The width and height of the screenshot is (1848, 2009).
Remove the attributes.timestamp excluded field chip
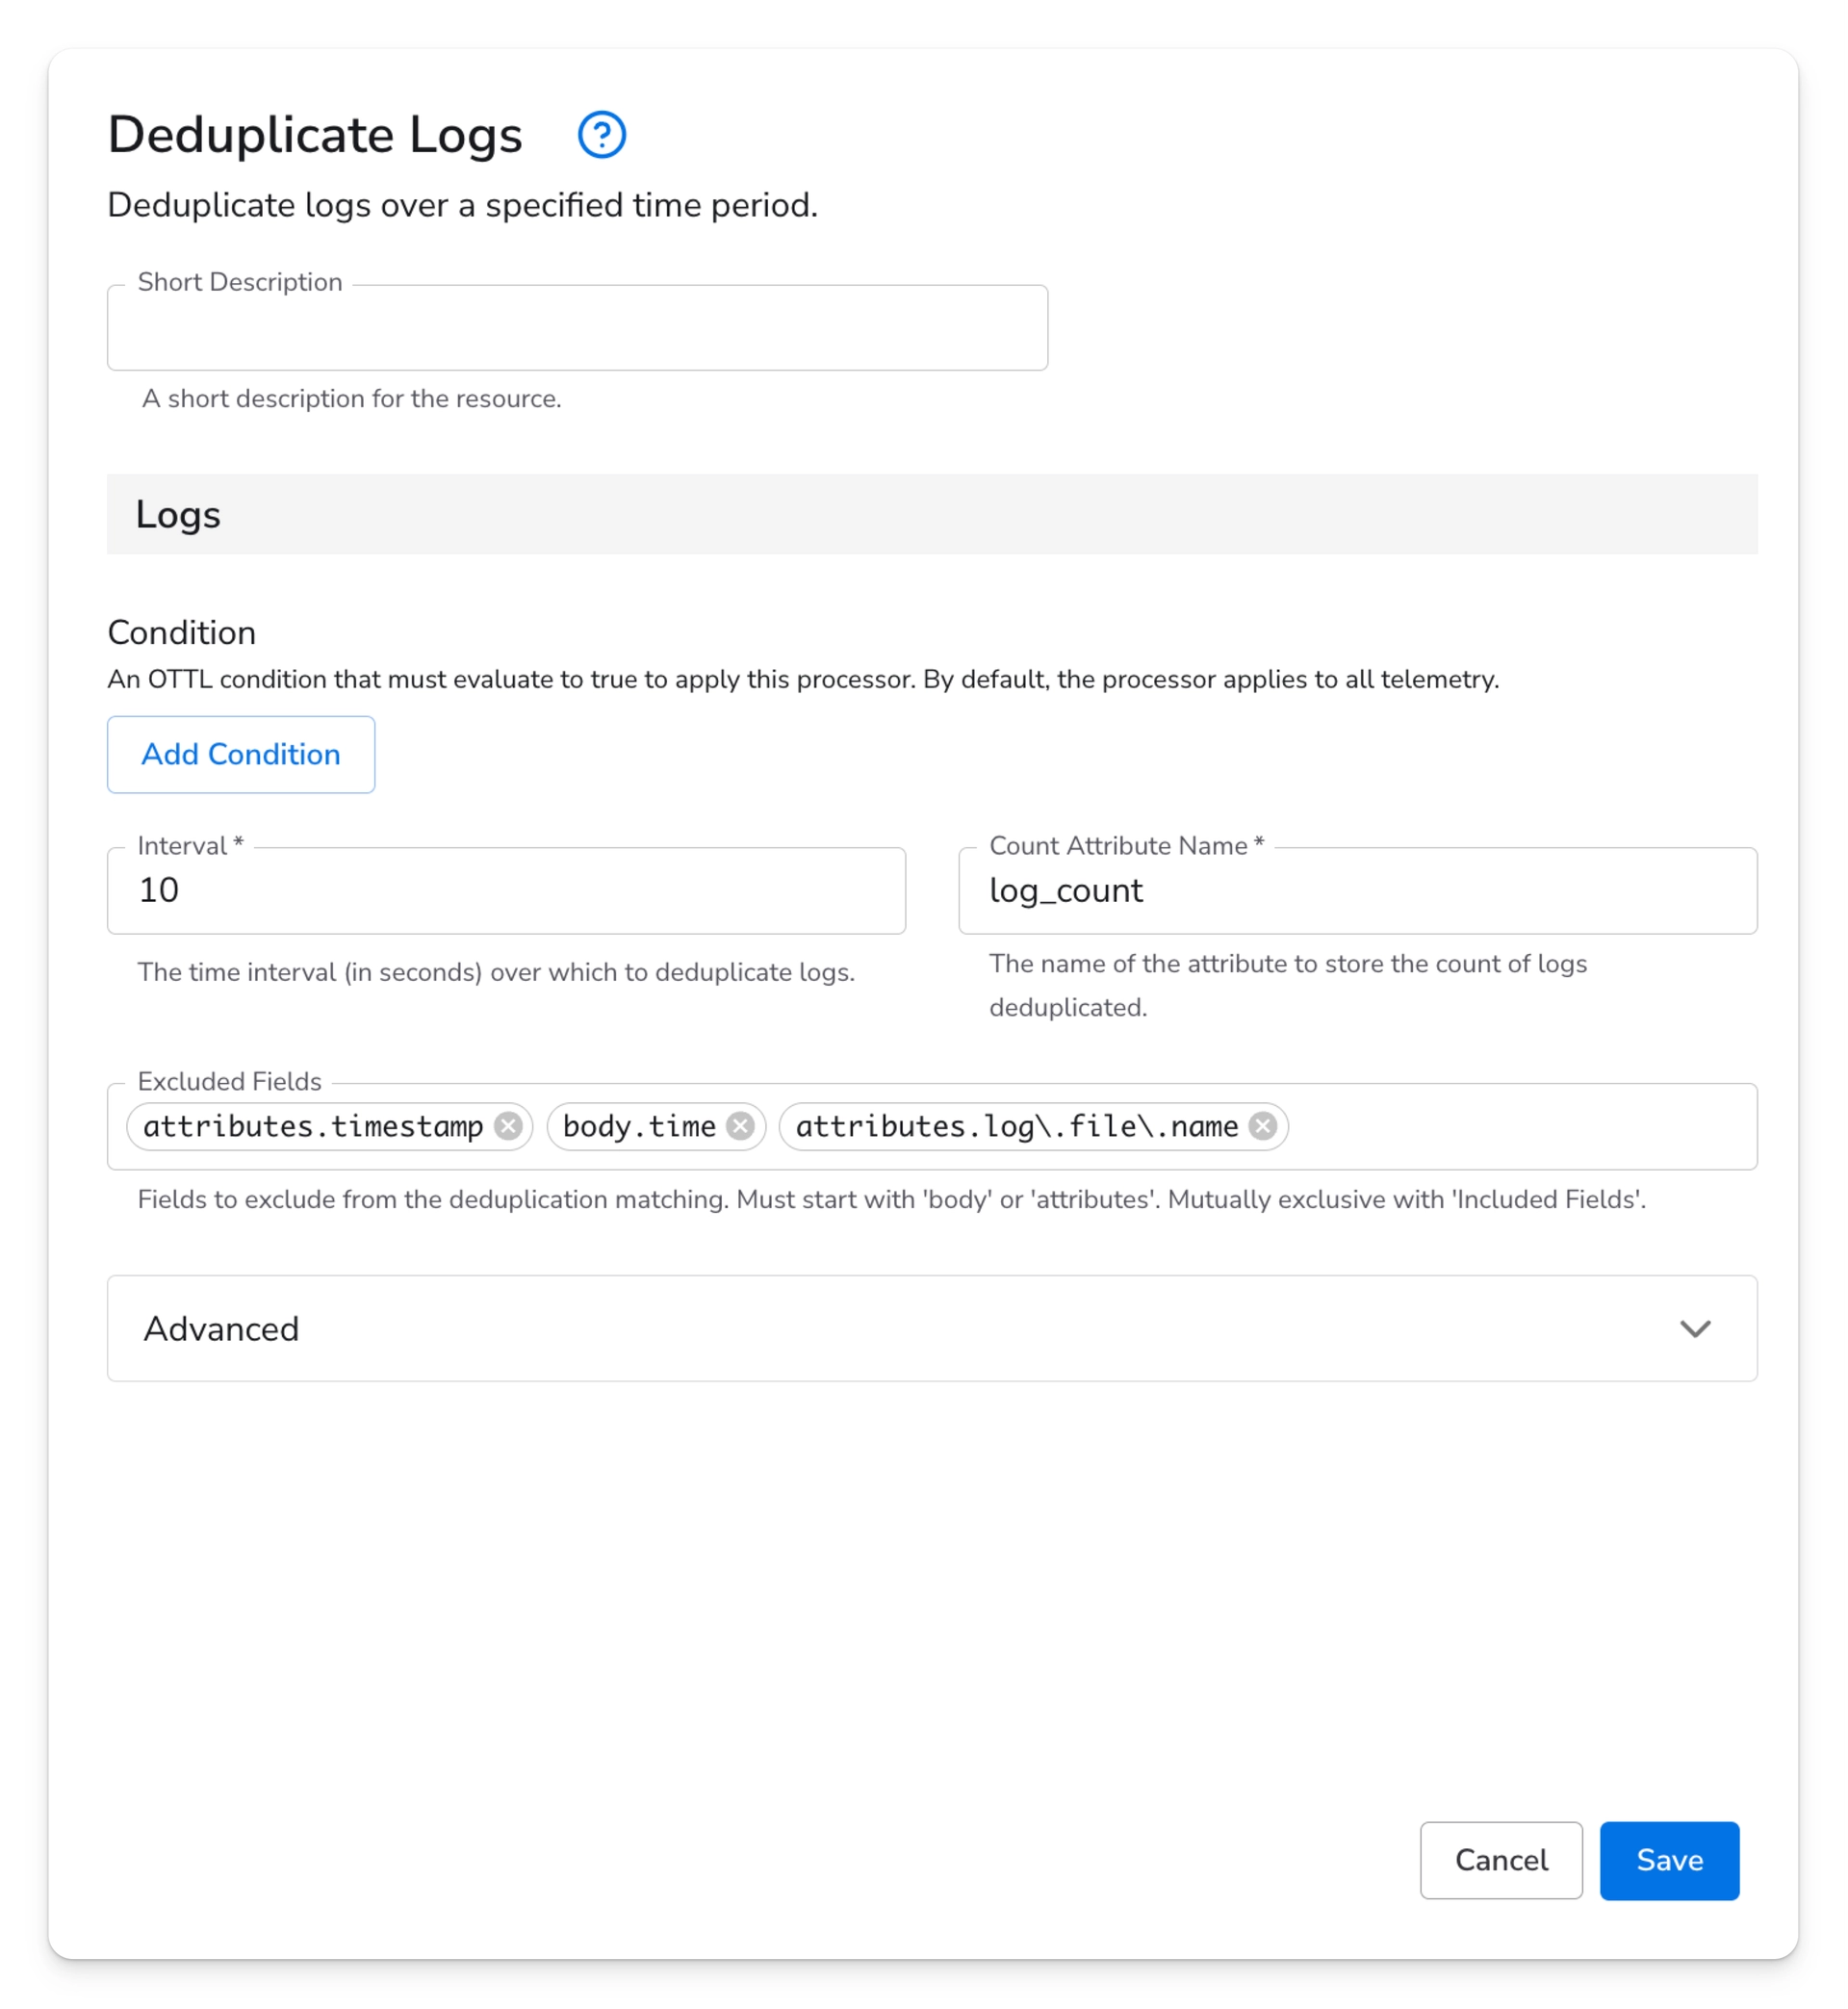coord(511,1126)
